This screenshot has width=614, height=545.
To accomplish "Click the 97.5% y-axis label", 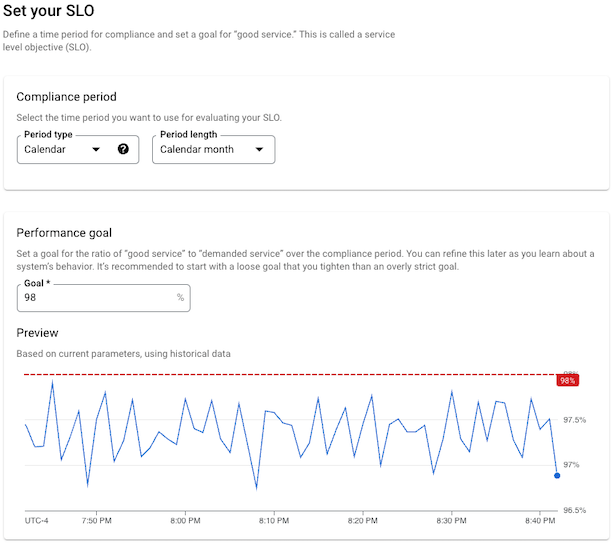I will (574, 420).
